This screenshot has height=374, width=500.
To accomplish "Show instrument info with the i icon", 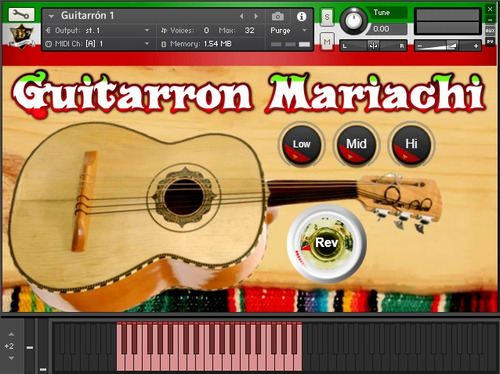I will tap(301, 16).
